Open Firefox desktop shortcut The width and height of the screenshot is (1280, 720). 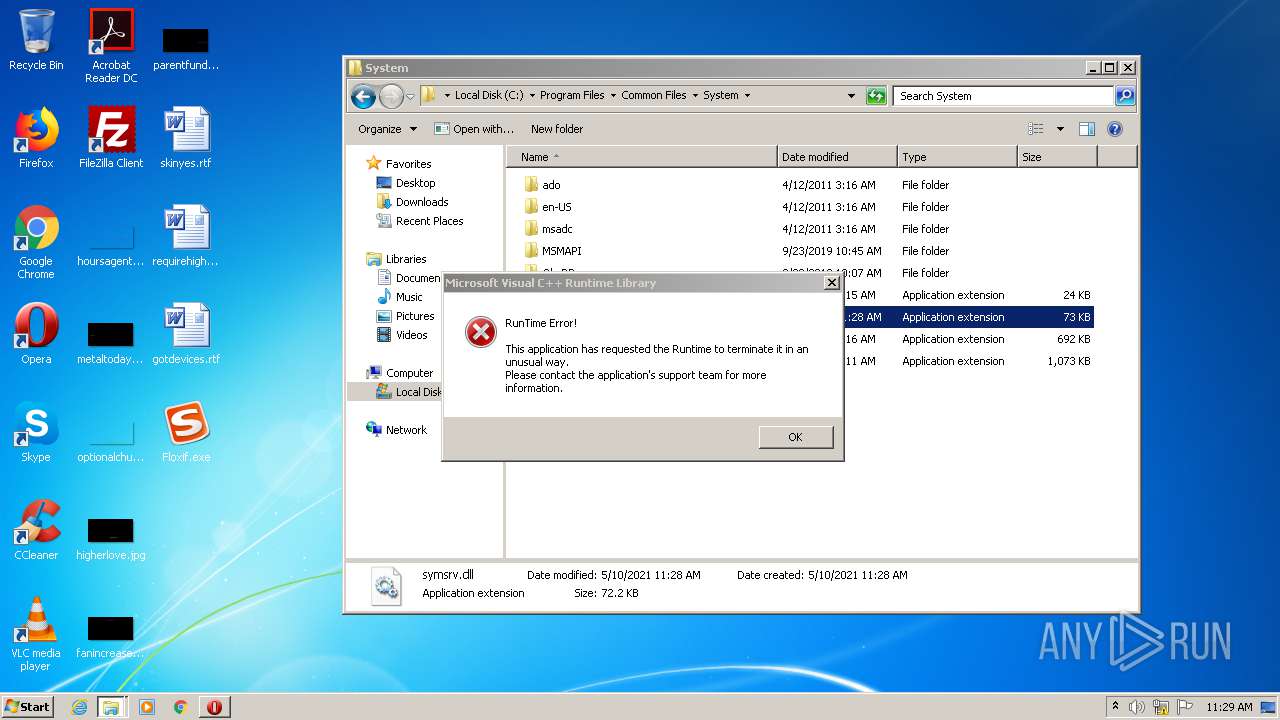36,138
